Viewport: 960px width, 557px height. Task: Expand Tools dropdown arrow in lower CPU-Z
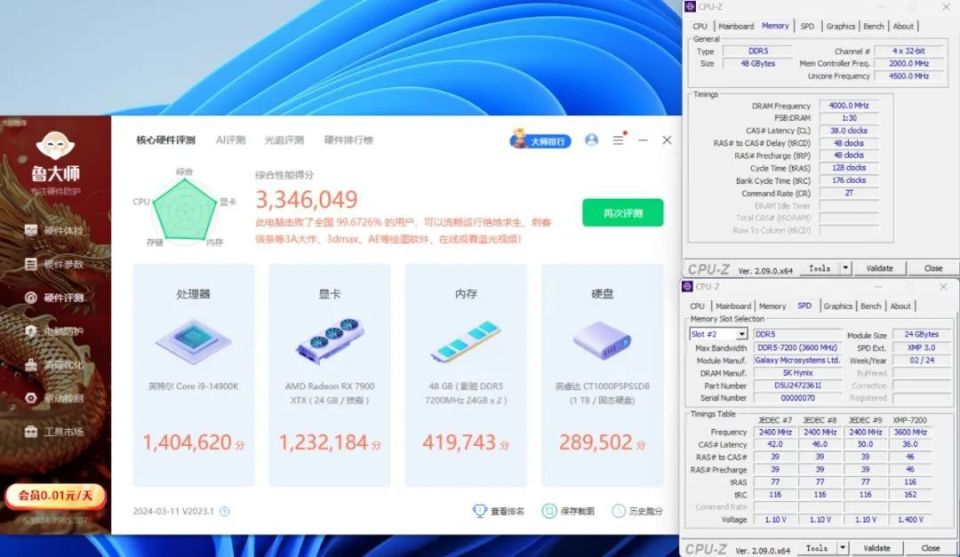842,548
